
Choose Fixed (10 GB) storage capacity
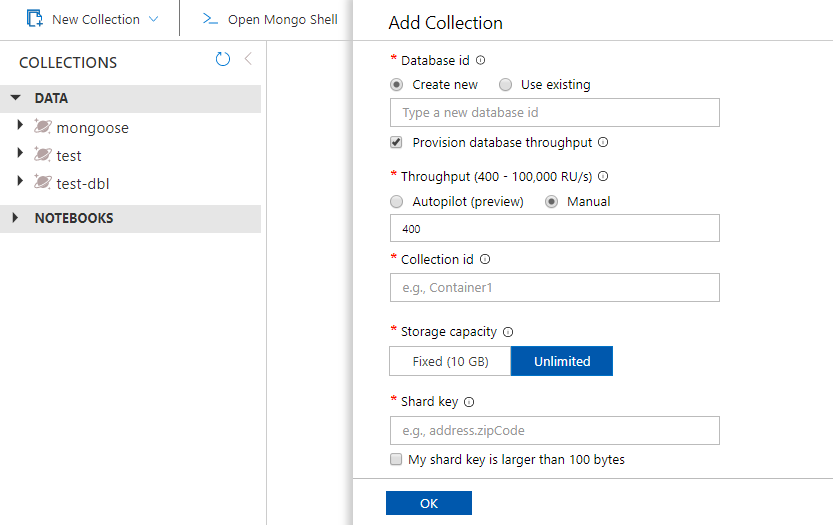click(x=449, y=361)
